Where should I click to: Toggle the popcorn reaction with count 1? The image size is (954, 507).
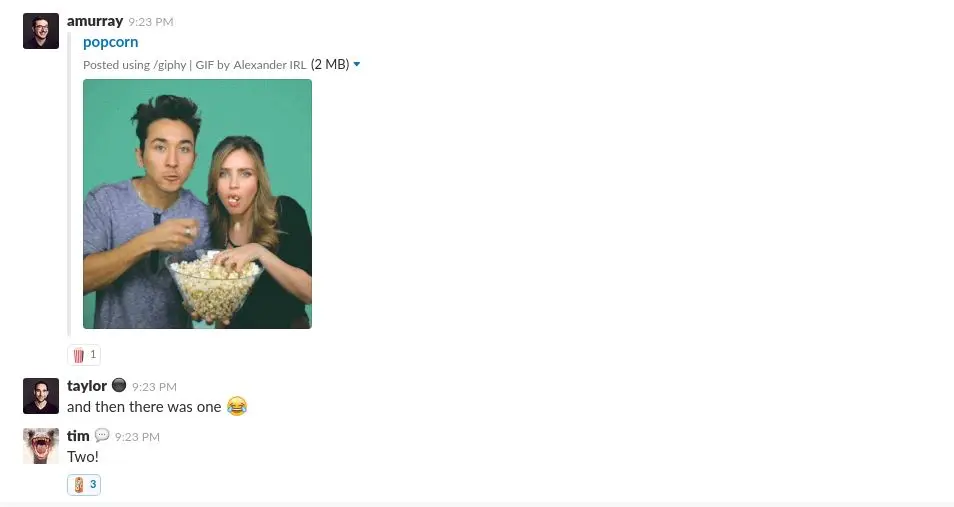84,355
